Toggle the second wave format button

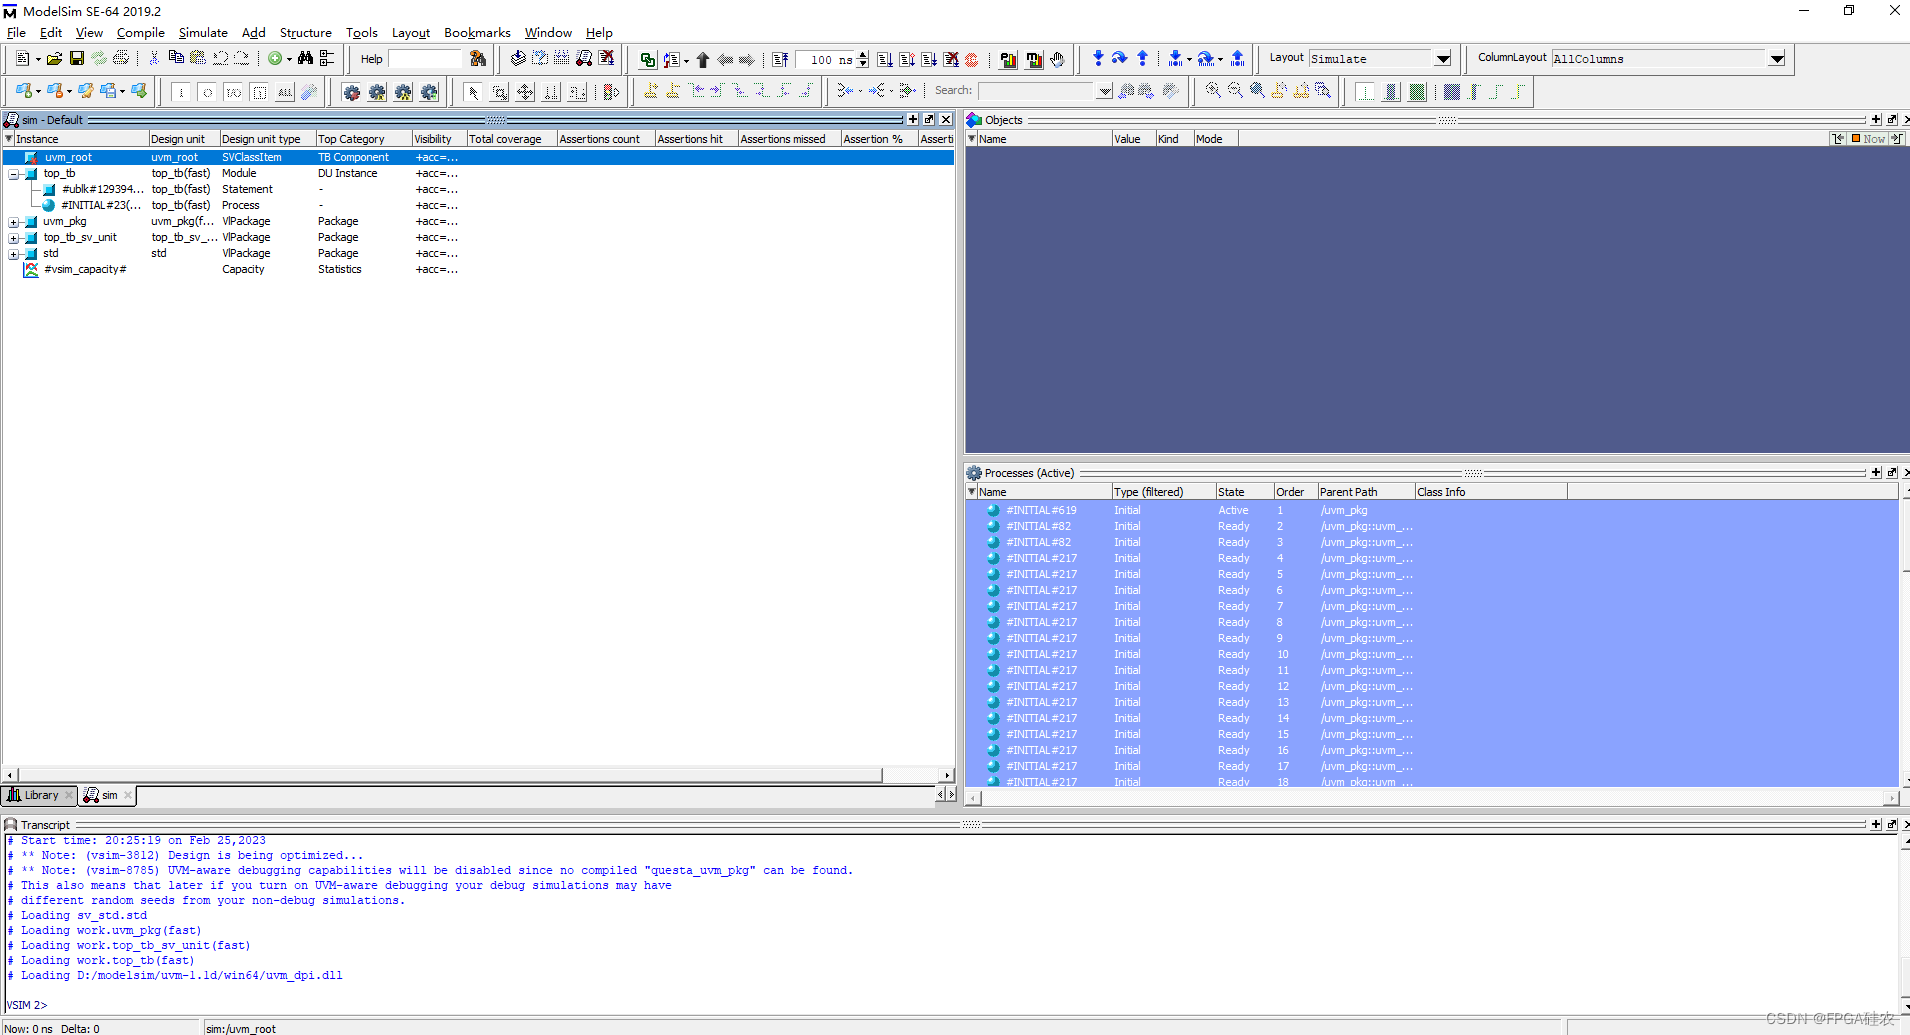pyautogui.click(x=1391, y=92)
